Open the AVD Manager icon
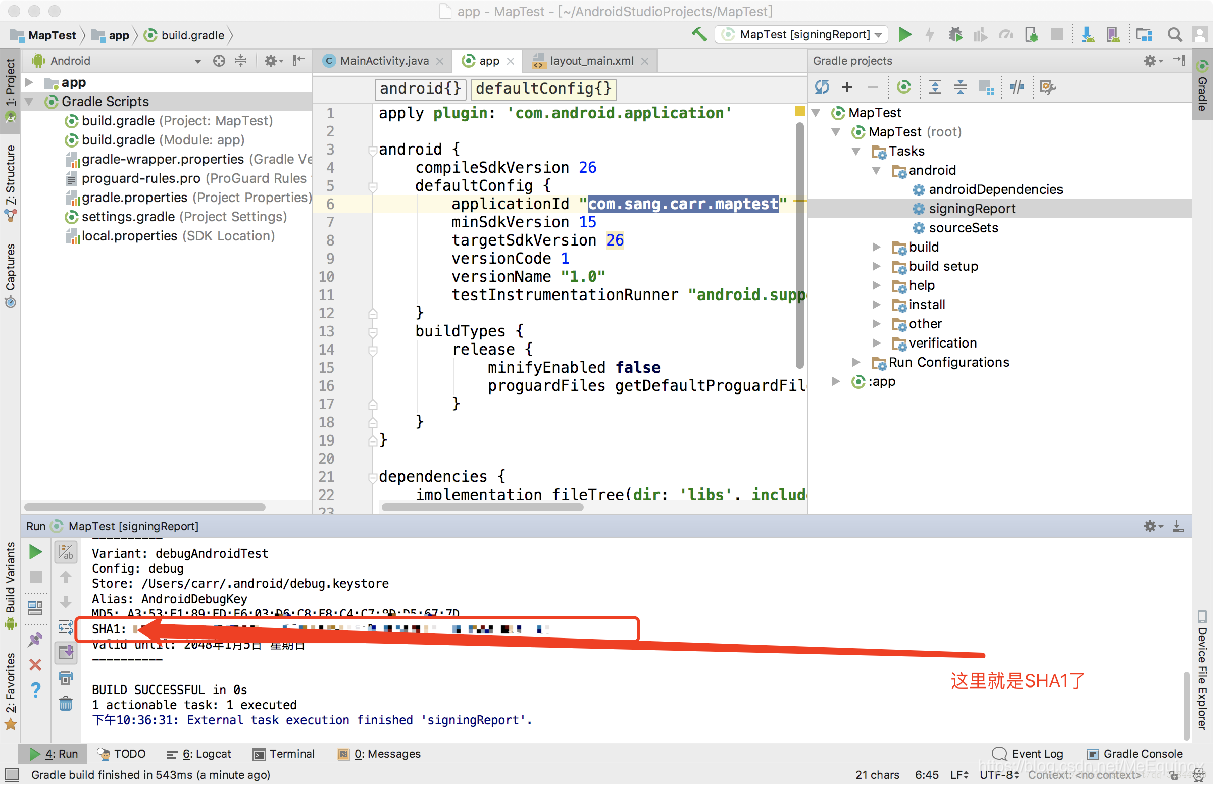1214x785 pixels. click(x=1113, y=33)
